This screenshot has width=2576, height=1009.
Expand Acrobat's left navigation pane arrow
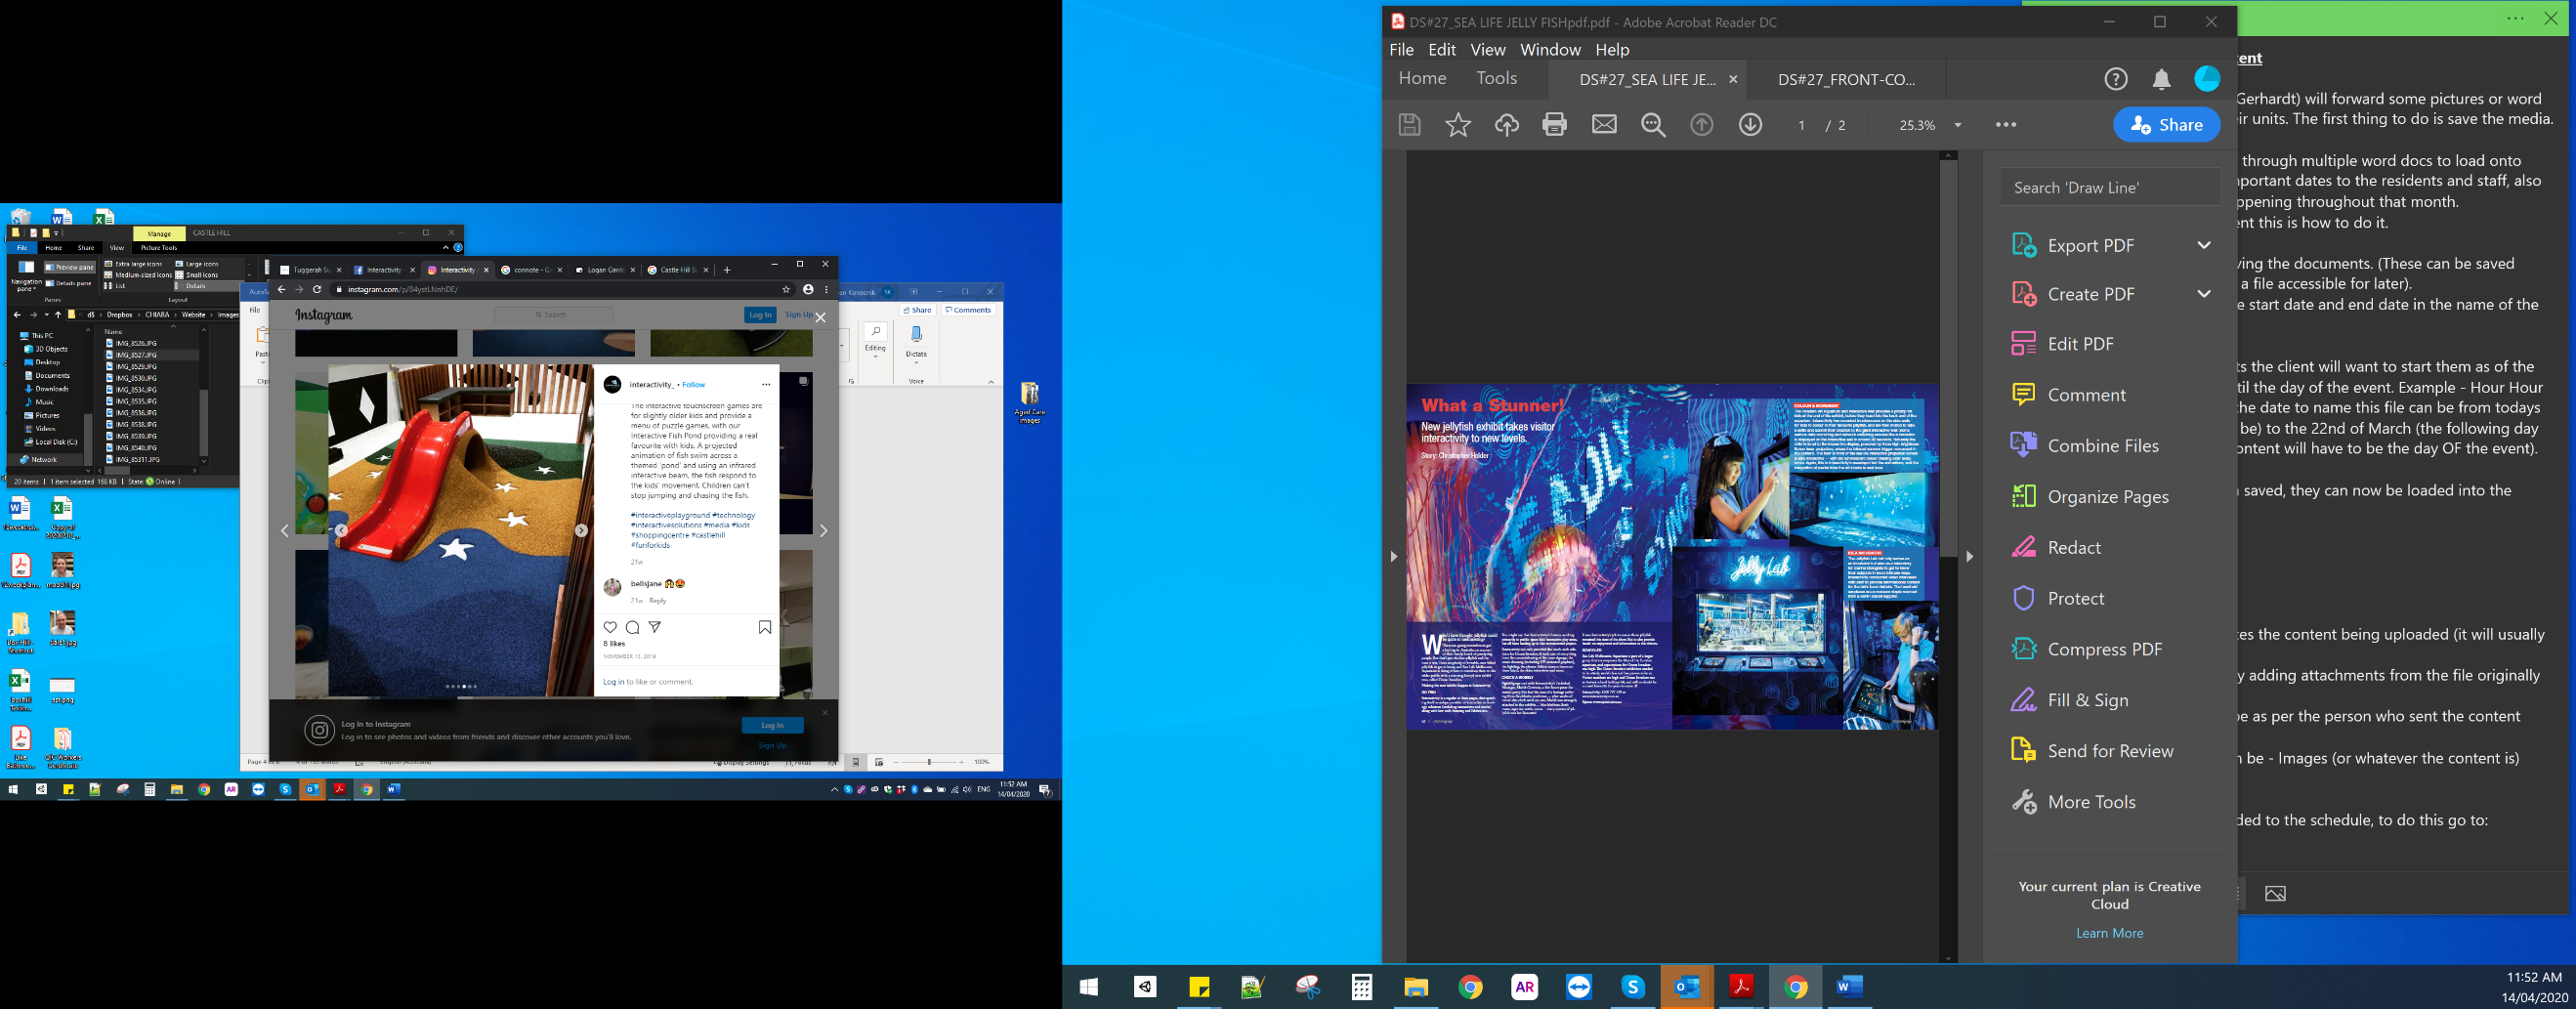[x=1394, y=556]
